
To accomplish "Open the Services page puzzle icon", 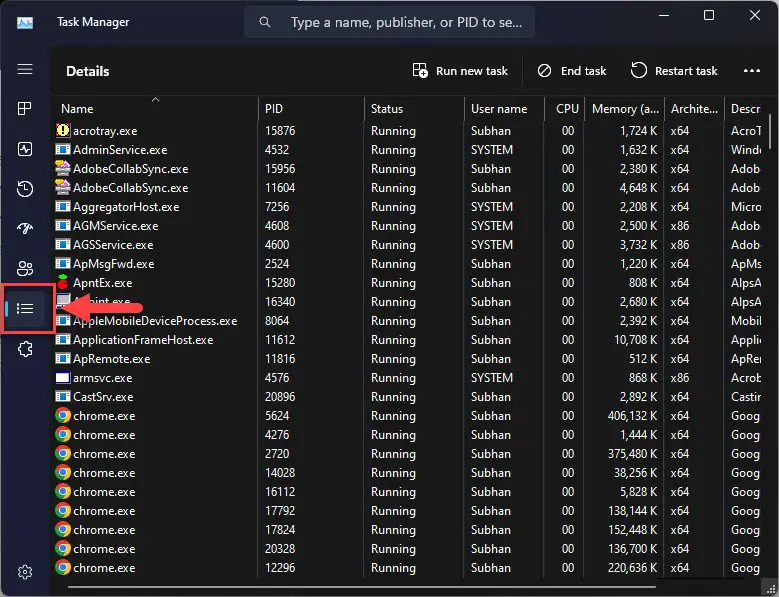I will point(25,349).
